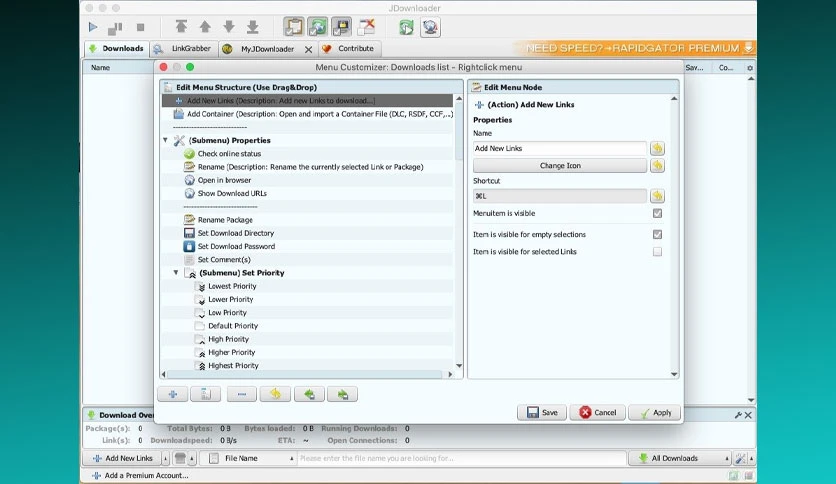Click the Cancel button

pos(597,413)
